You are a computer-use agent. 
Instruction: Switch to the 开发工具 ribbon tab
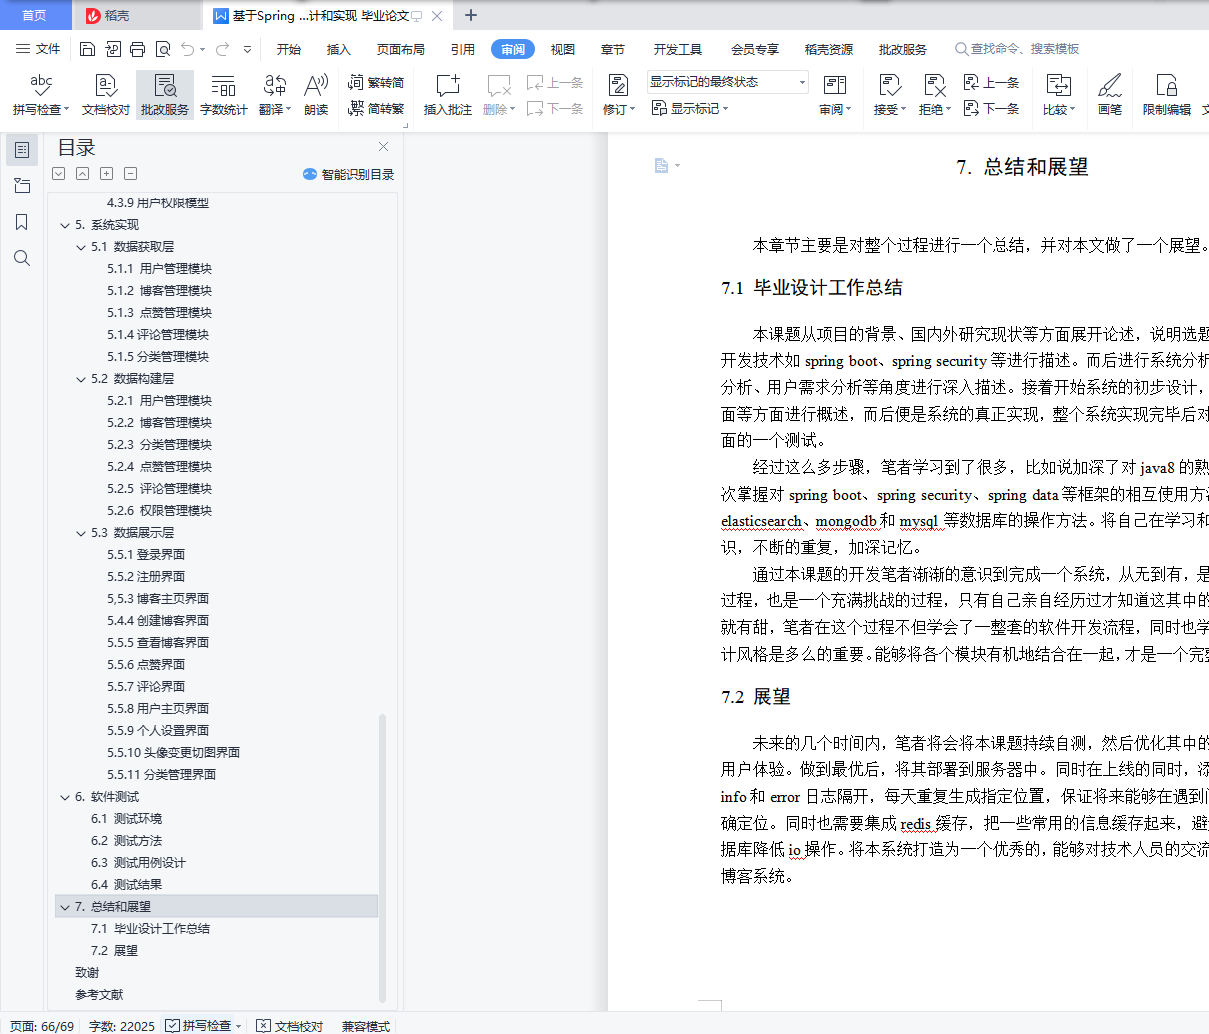(x=678, y=49)
